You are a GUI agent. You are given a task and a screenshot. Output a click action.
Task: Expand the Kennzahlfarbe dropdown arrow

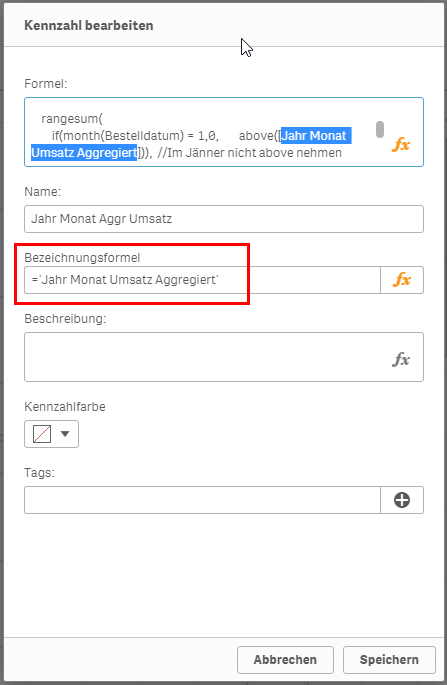coord(65,434)
